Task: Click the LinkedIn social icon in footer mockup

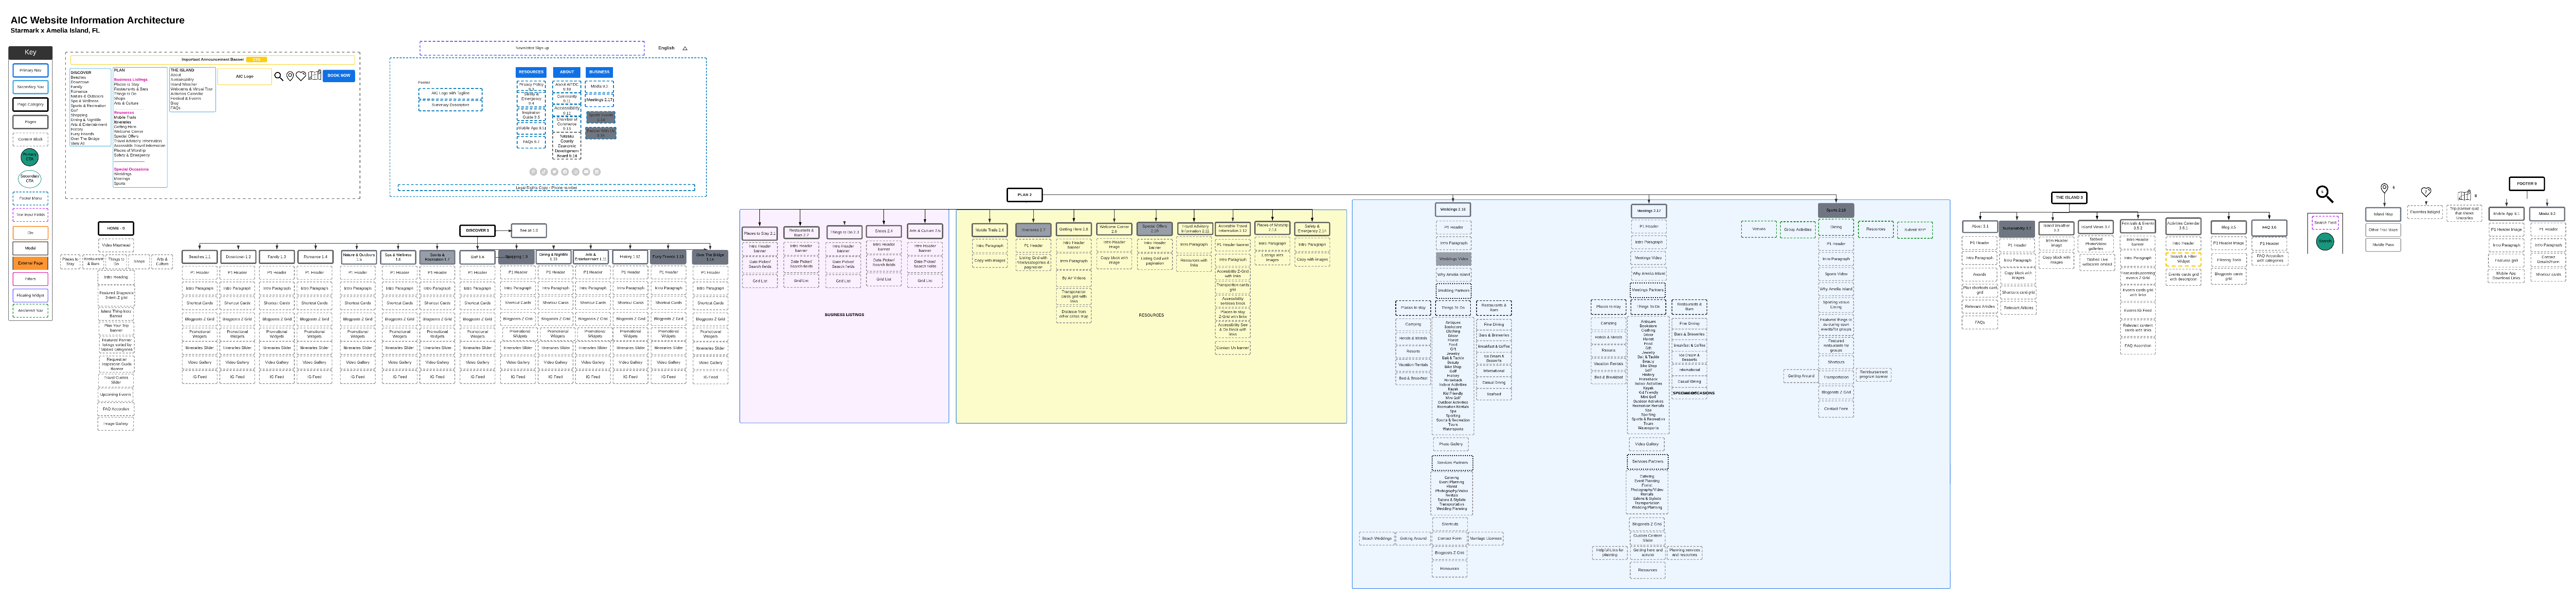Action: point(597,171)
